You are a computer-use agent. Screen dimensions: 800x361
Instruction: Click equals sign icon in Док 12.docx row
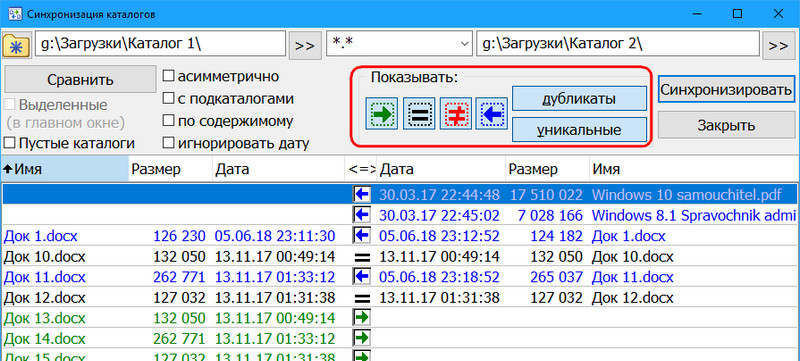tap(361, 298)
